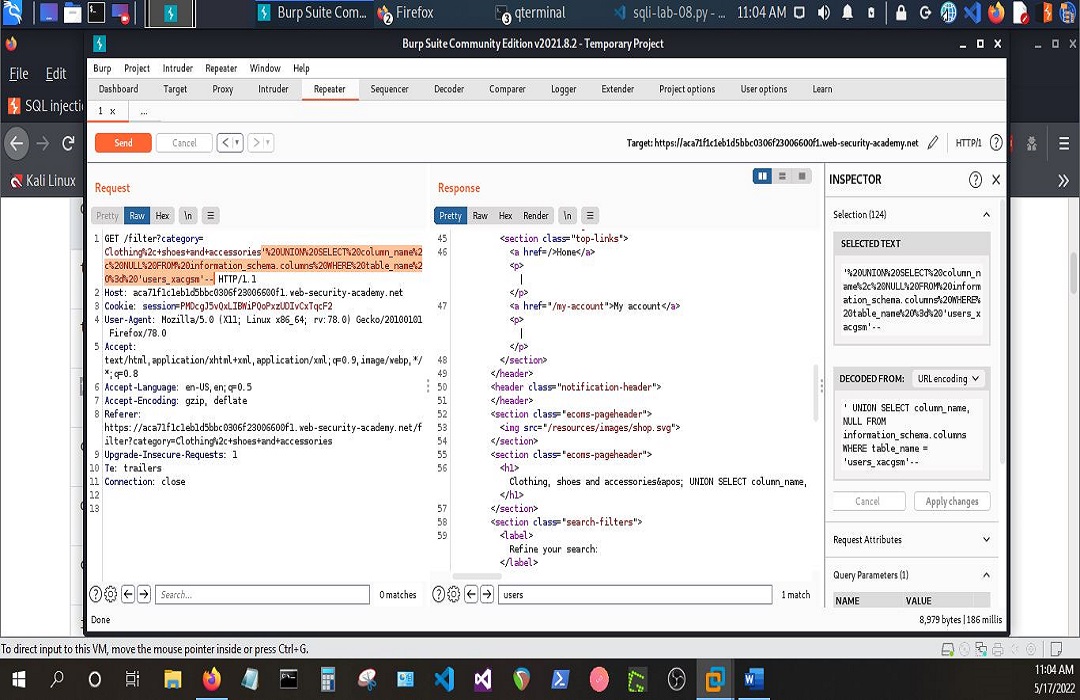The height and width of the screenshot is (700, 1080).
Task: Switch request view to Pretty
Action: (x=107, y=216)
